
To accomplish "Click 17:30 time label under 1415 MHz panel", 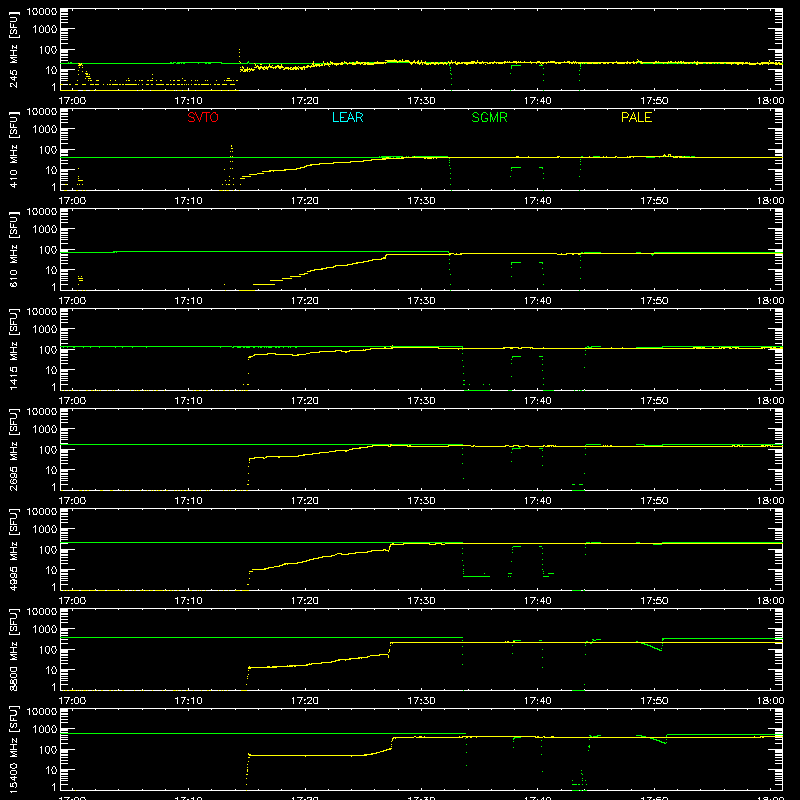I will click(421, 401).
